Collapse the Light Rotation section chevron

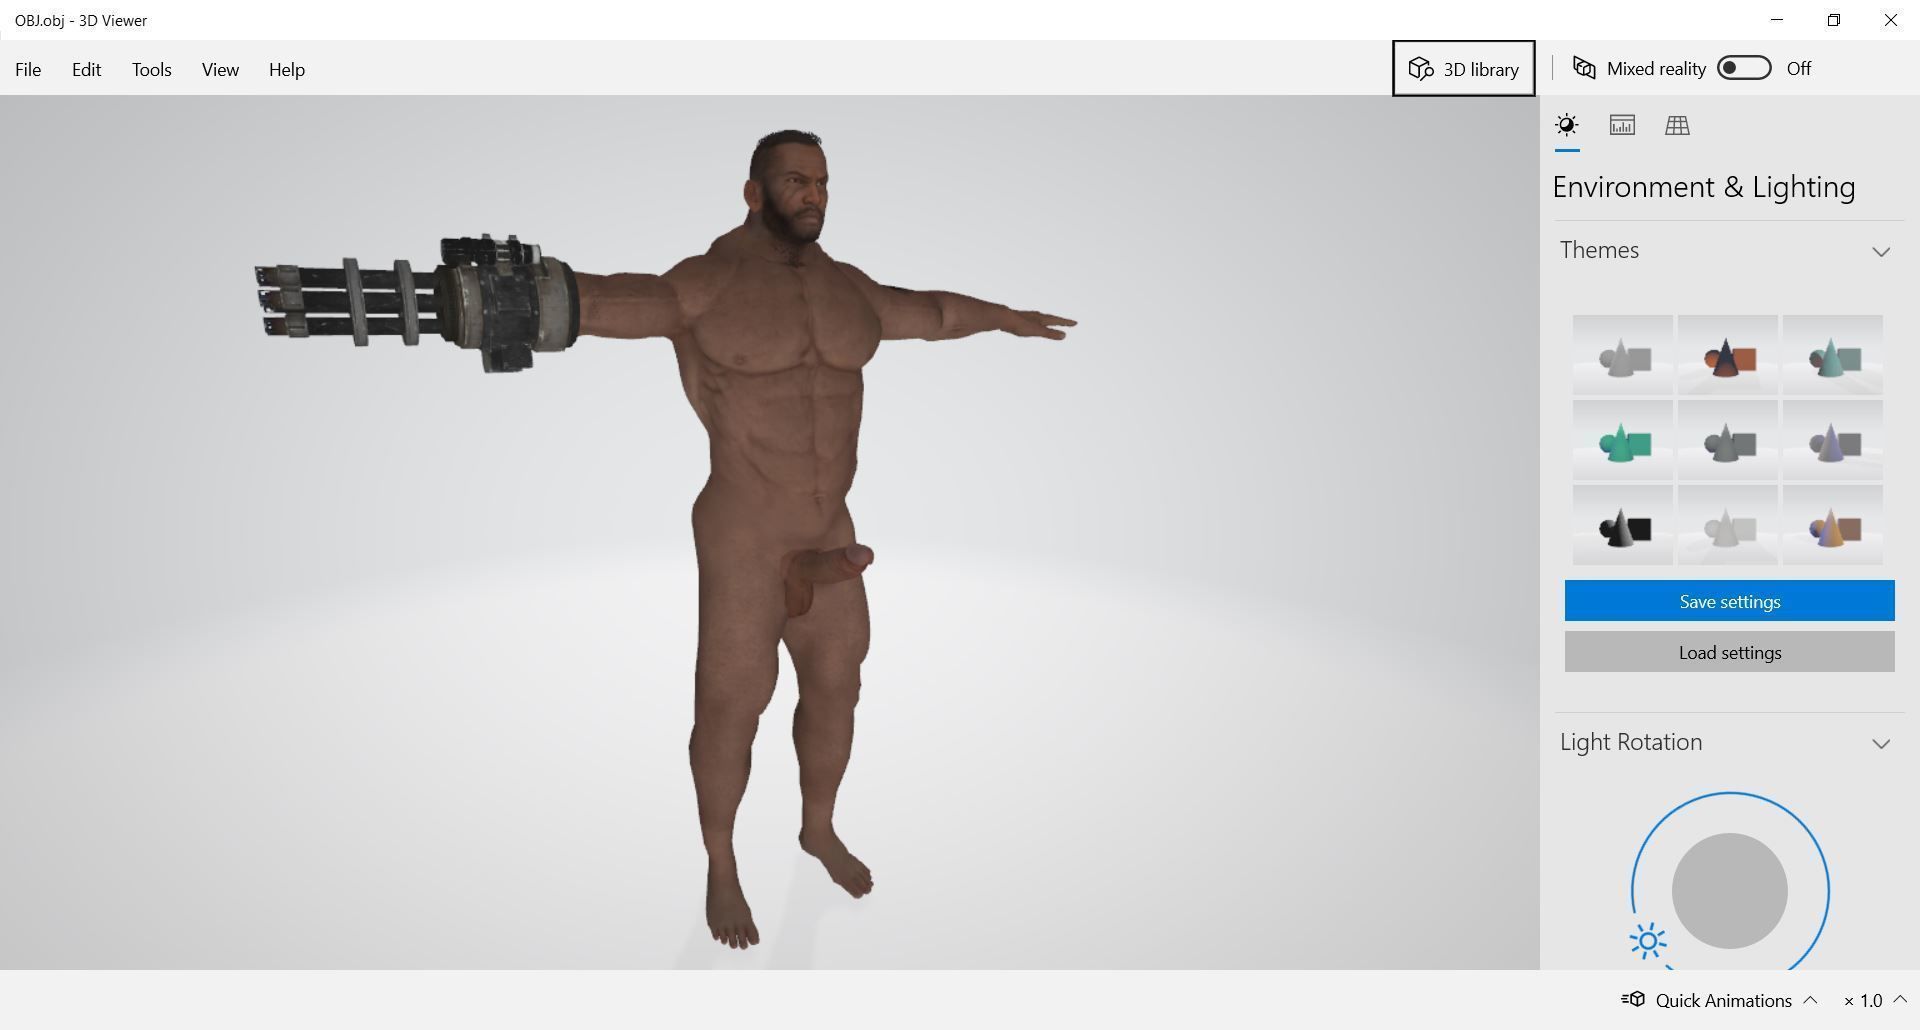tap(1881, 743)
